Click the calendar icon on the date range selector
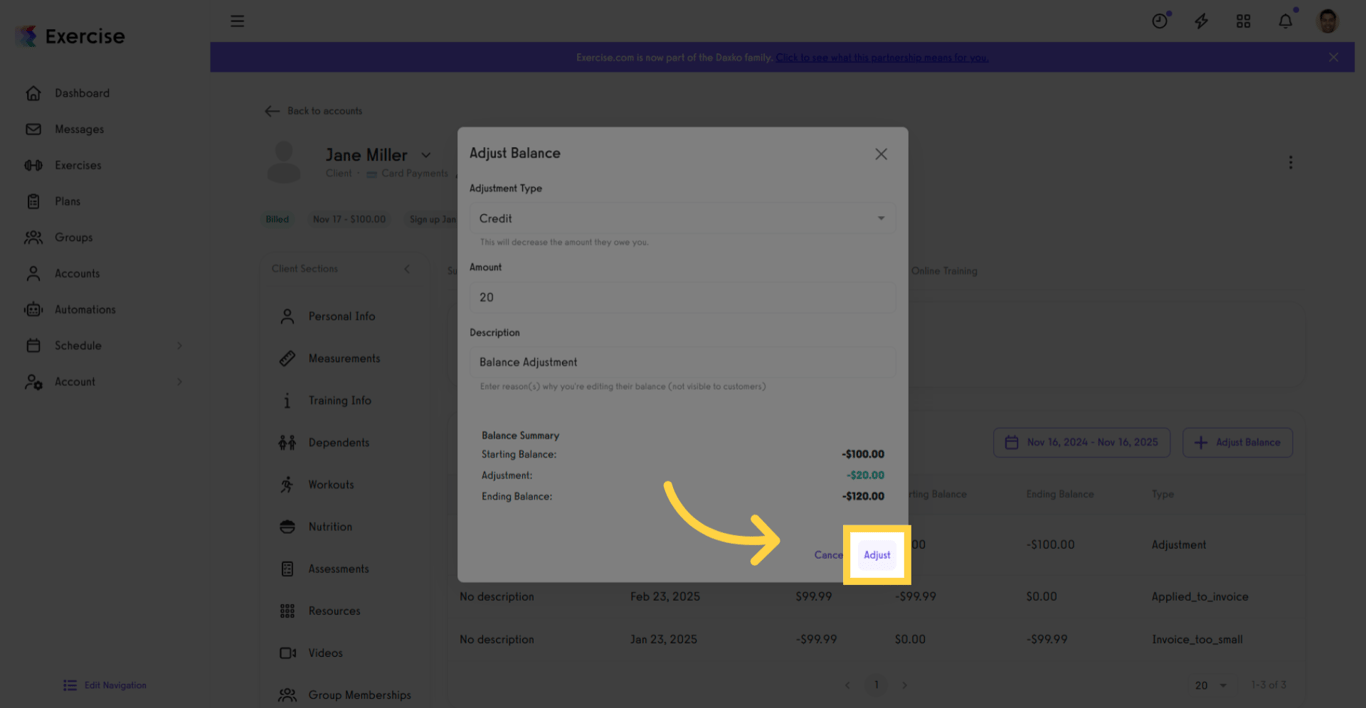This screenshot has width=1366, height=708. click(x=1013, y=442)
